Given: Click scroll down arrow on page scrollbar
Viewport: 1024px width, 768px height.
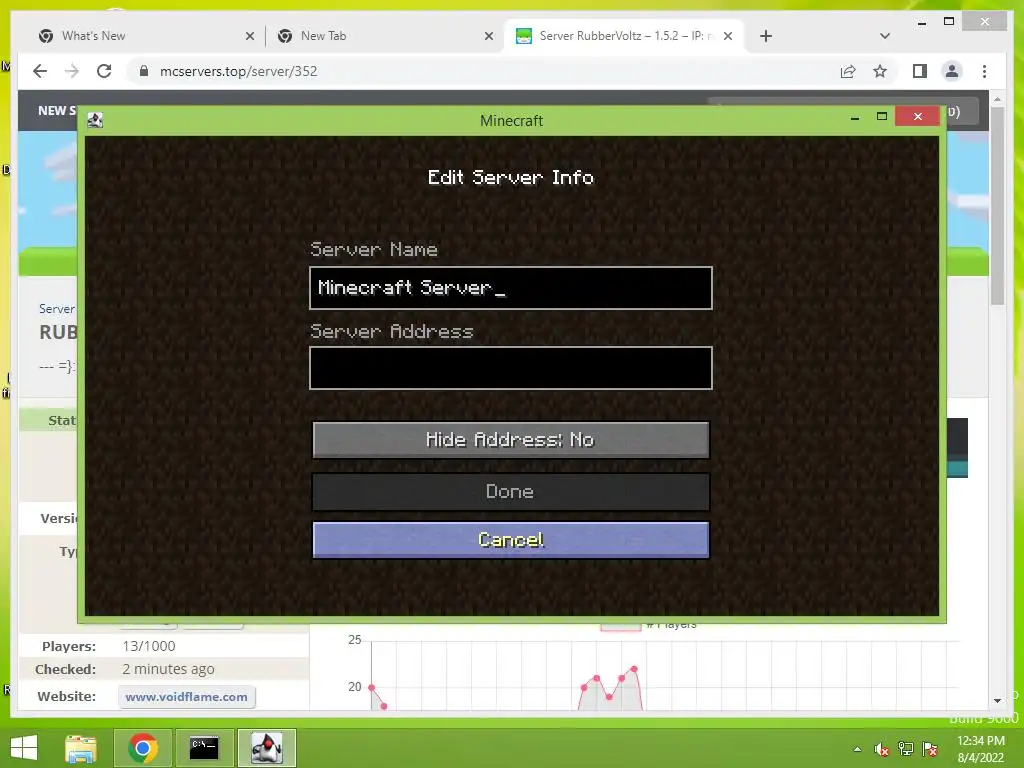Looking at the screenshot, I should [997, 701].
